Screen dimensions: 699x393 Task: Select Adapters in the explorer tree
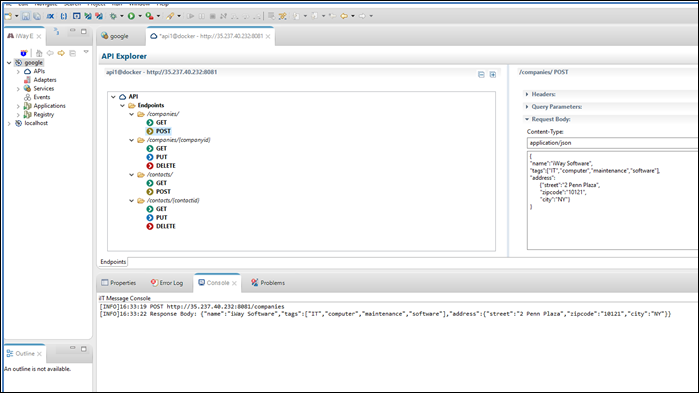[x=45, y=80]
